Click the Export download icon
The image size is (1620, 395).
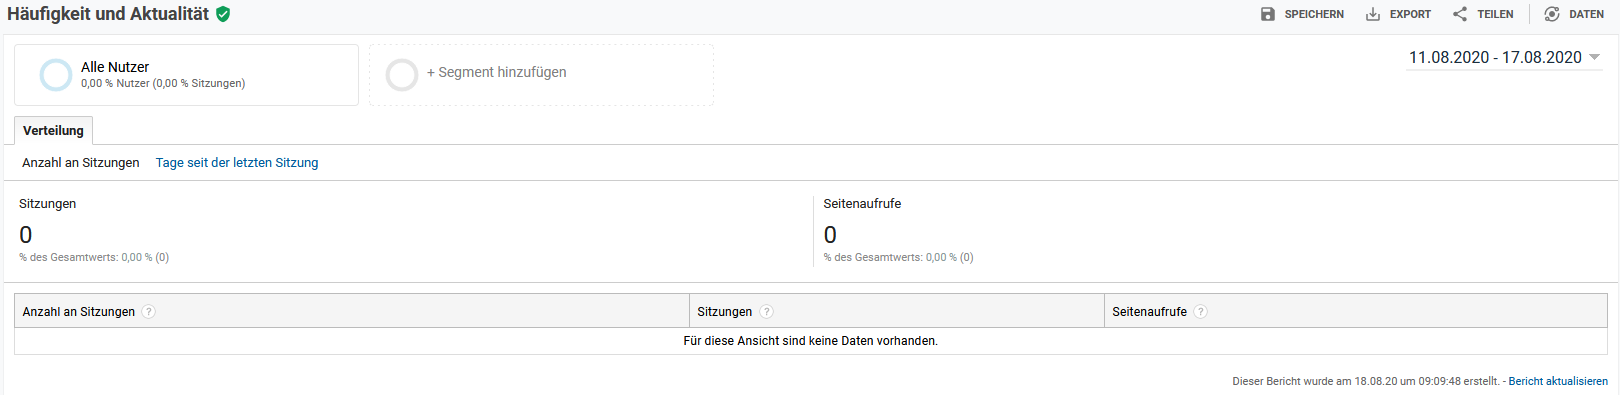[x=1373, y=14]
